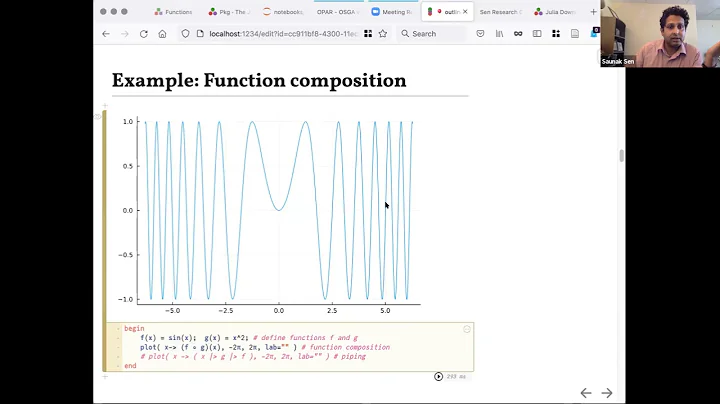720x404 pixels.
Task: Go to previous slide with left arrow
Action: coord(586,393)
